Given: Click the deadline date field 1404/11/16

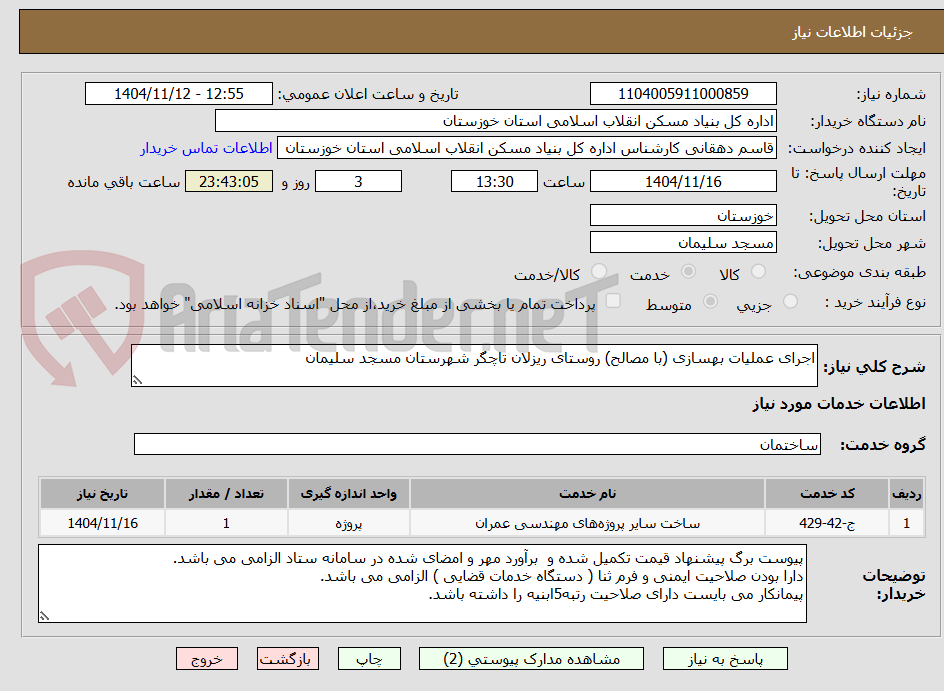Looking at the screenshot, I should (x=683, y=181).
